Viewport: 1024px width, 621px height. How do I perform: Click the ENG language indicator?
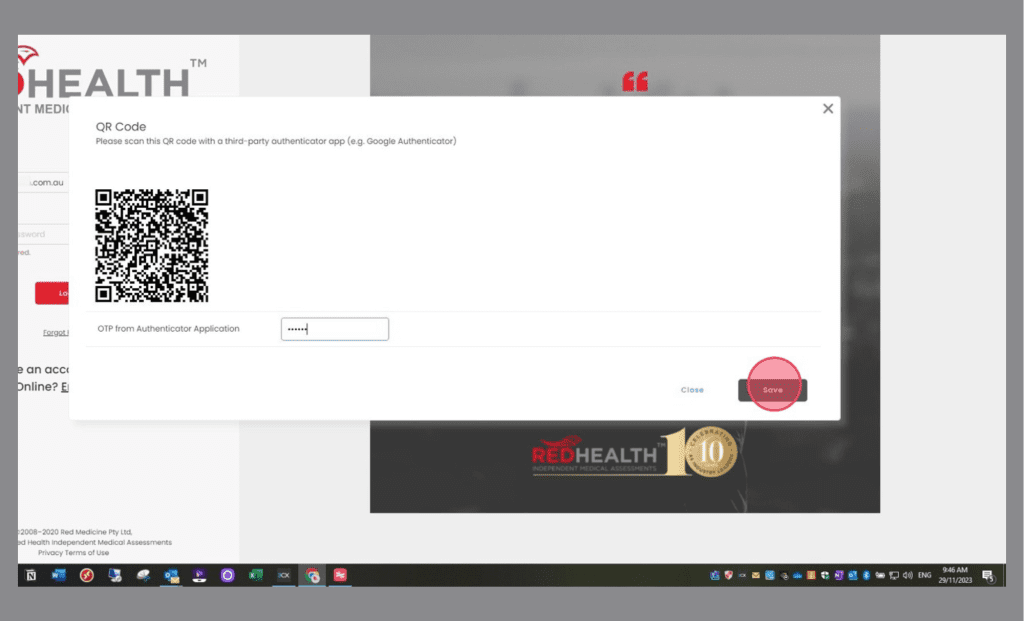925,576
